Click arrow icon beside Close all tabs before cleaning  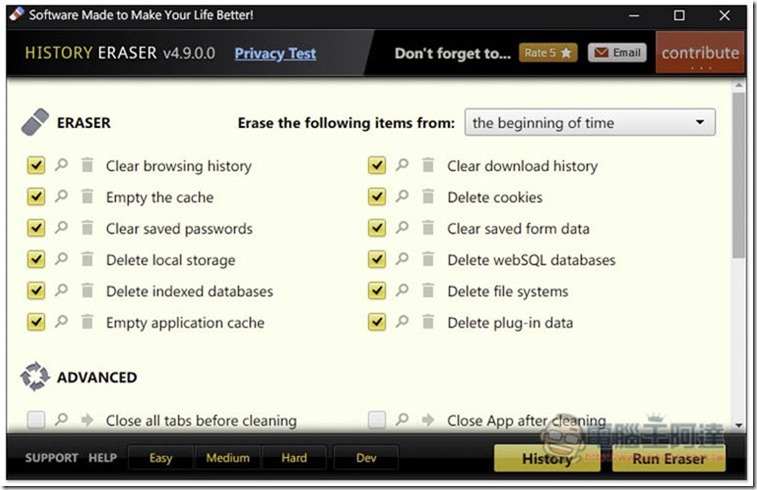(x=87, y=420)
